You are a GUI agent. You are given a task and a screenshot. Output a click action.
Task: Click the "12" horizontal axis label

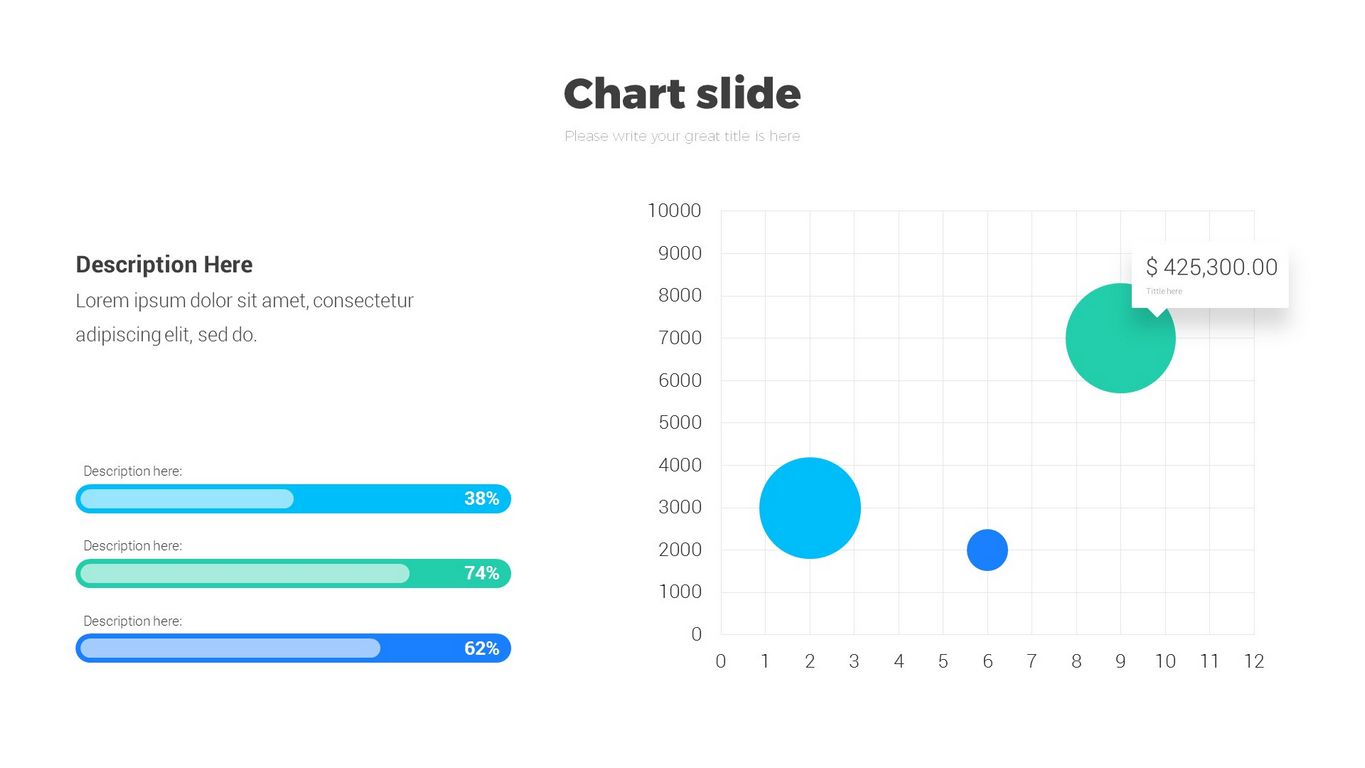(1254, 661)
